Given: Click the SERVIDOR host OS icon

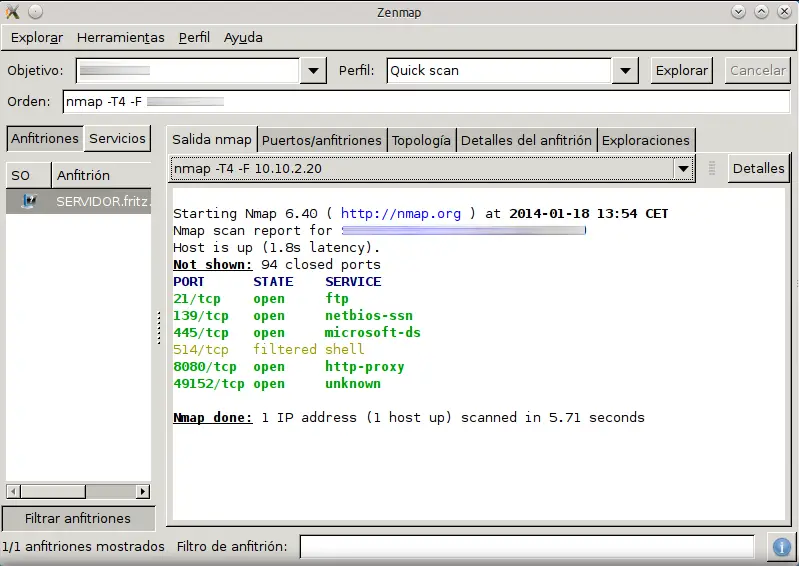Looking at the screenshot, I should [x=29, y=201].
